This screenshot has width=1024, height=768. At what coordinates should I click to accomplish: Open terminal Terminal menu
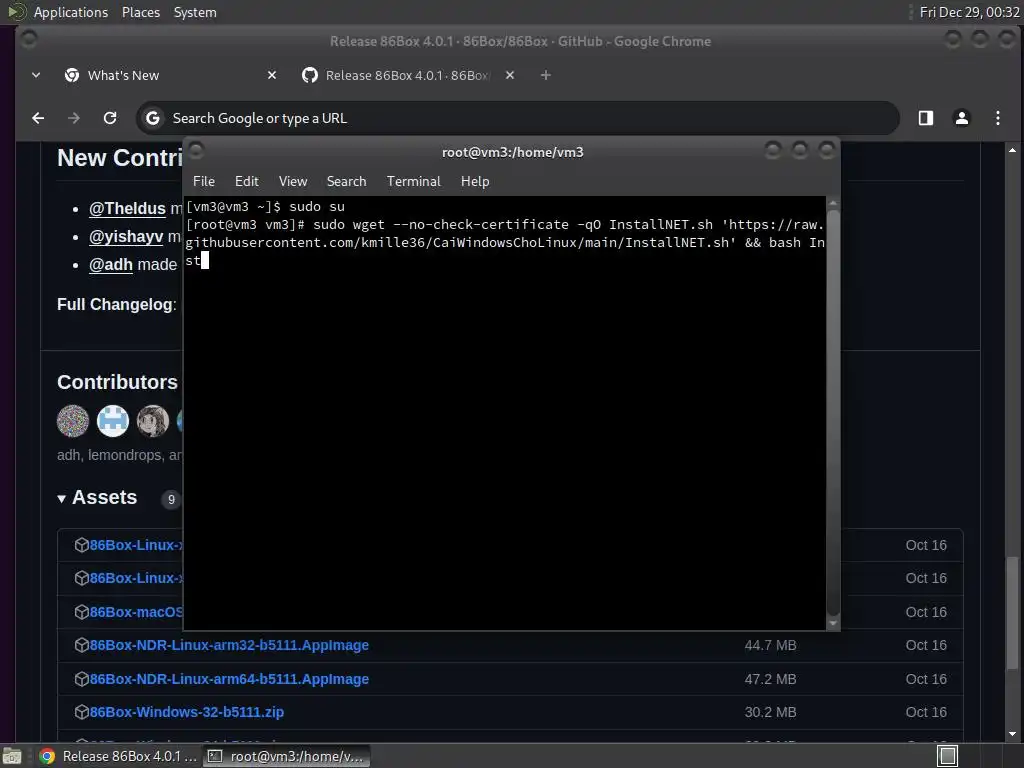[x=413, y=182]
